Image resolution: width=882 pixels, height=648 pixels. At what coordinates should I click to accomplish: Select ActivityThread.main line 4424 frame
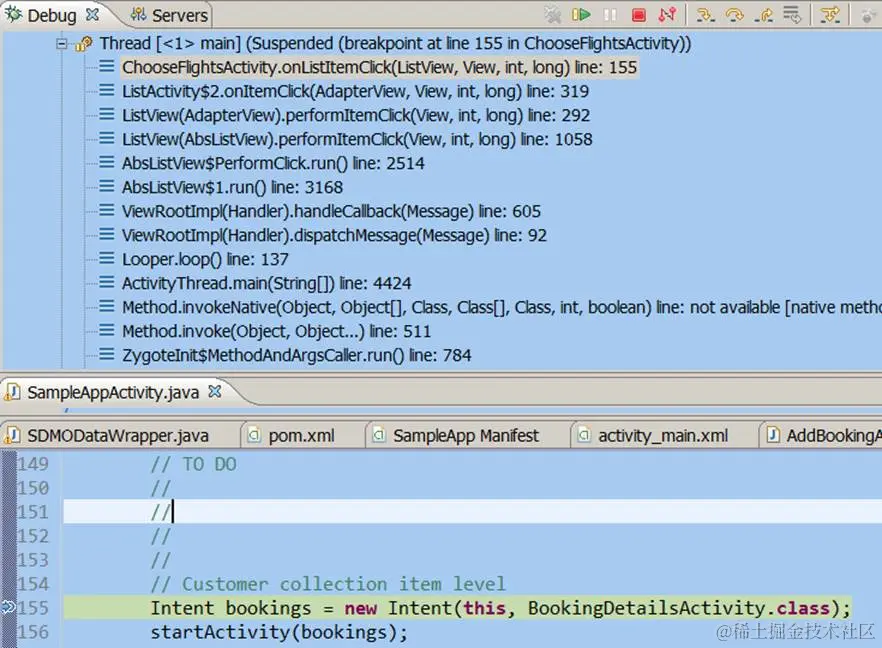266,283
